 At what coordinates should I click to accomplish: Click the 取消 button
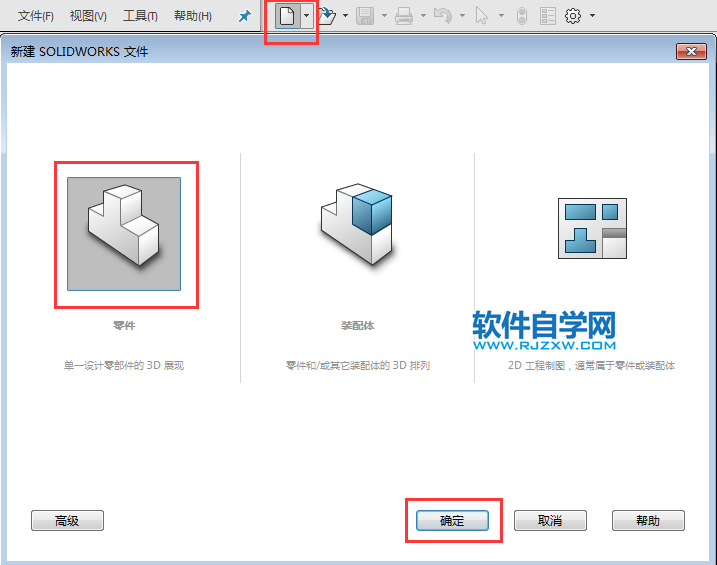tap(550, 521)
